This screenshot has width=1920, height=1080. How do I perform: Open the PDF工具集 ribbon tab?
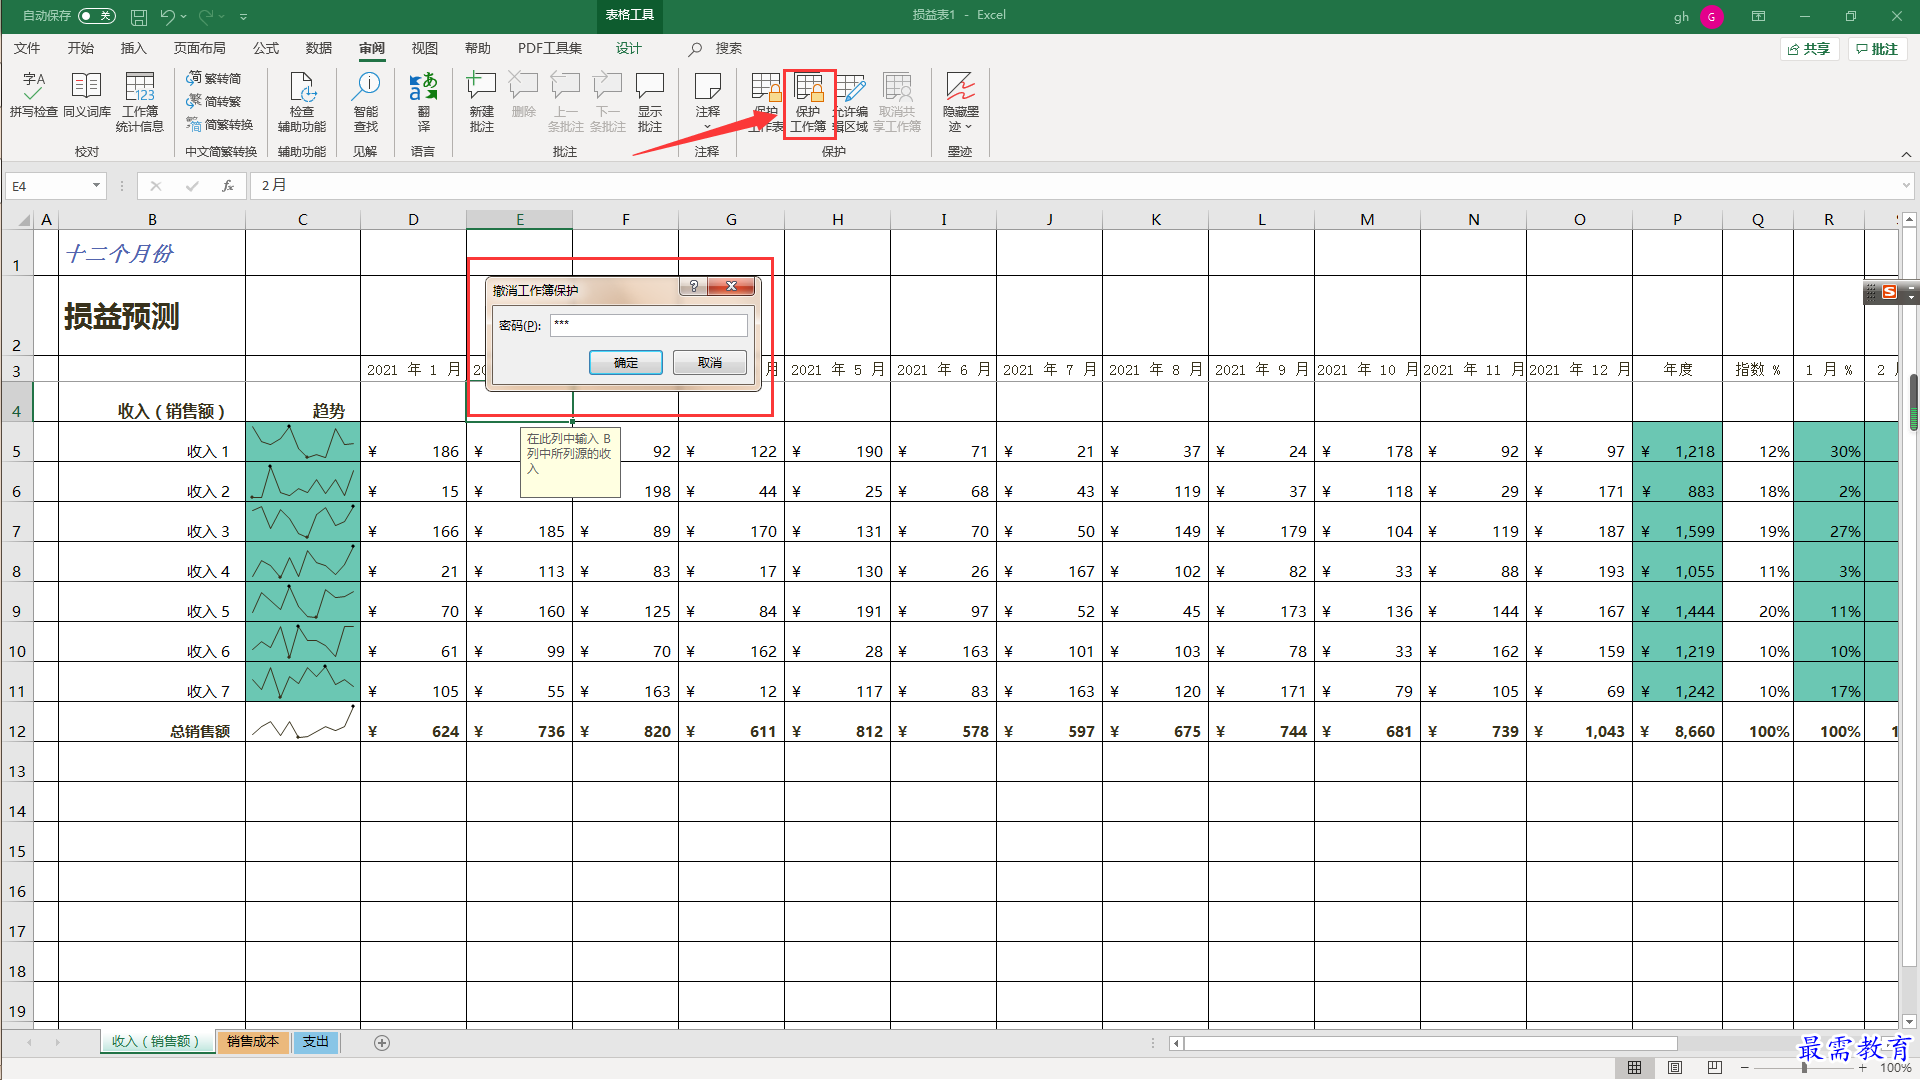(549, 48)
